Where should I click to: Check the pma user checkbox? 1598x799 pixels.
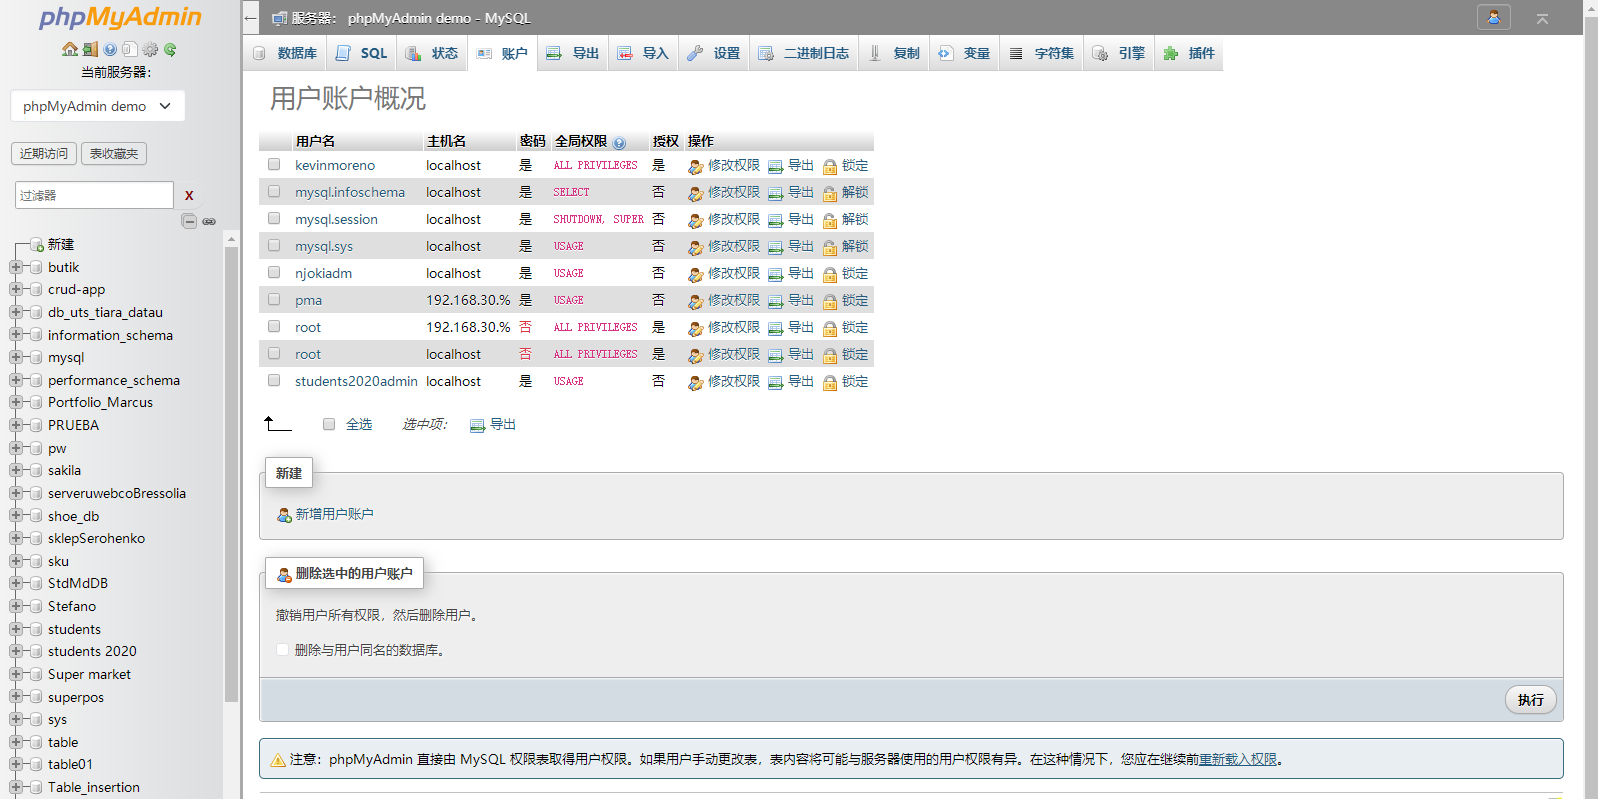(x=274, y=299)
